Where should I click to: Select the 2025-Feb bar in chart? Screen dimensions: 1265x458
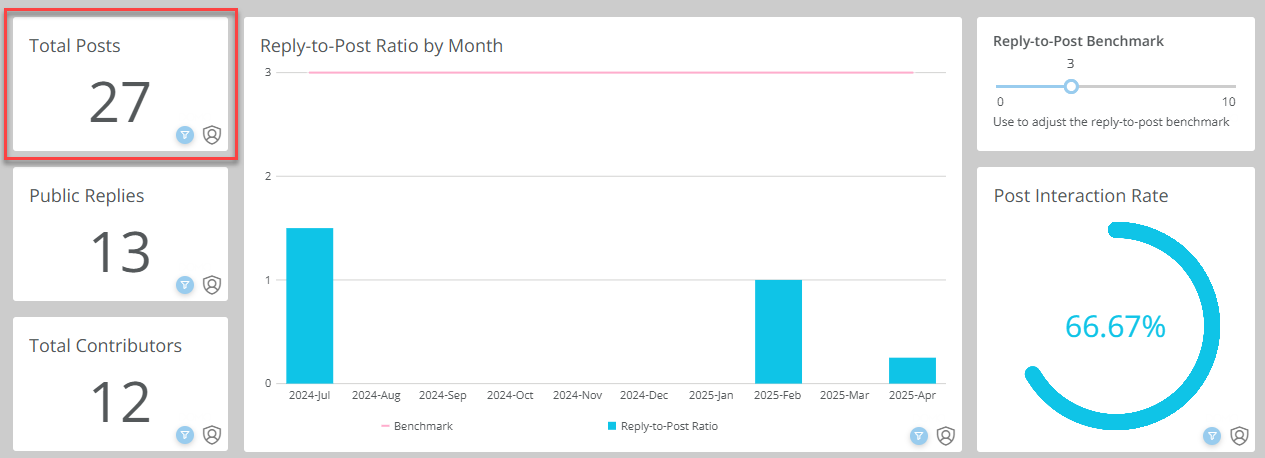[x=778, y=332]
